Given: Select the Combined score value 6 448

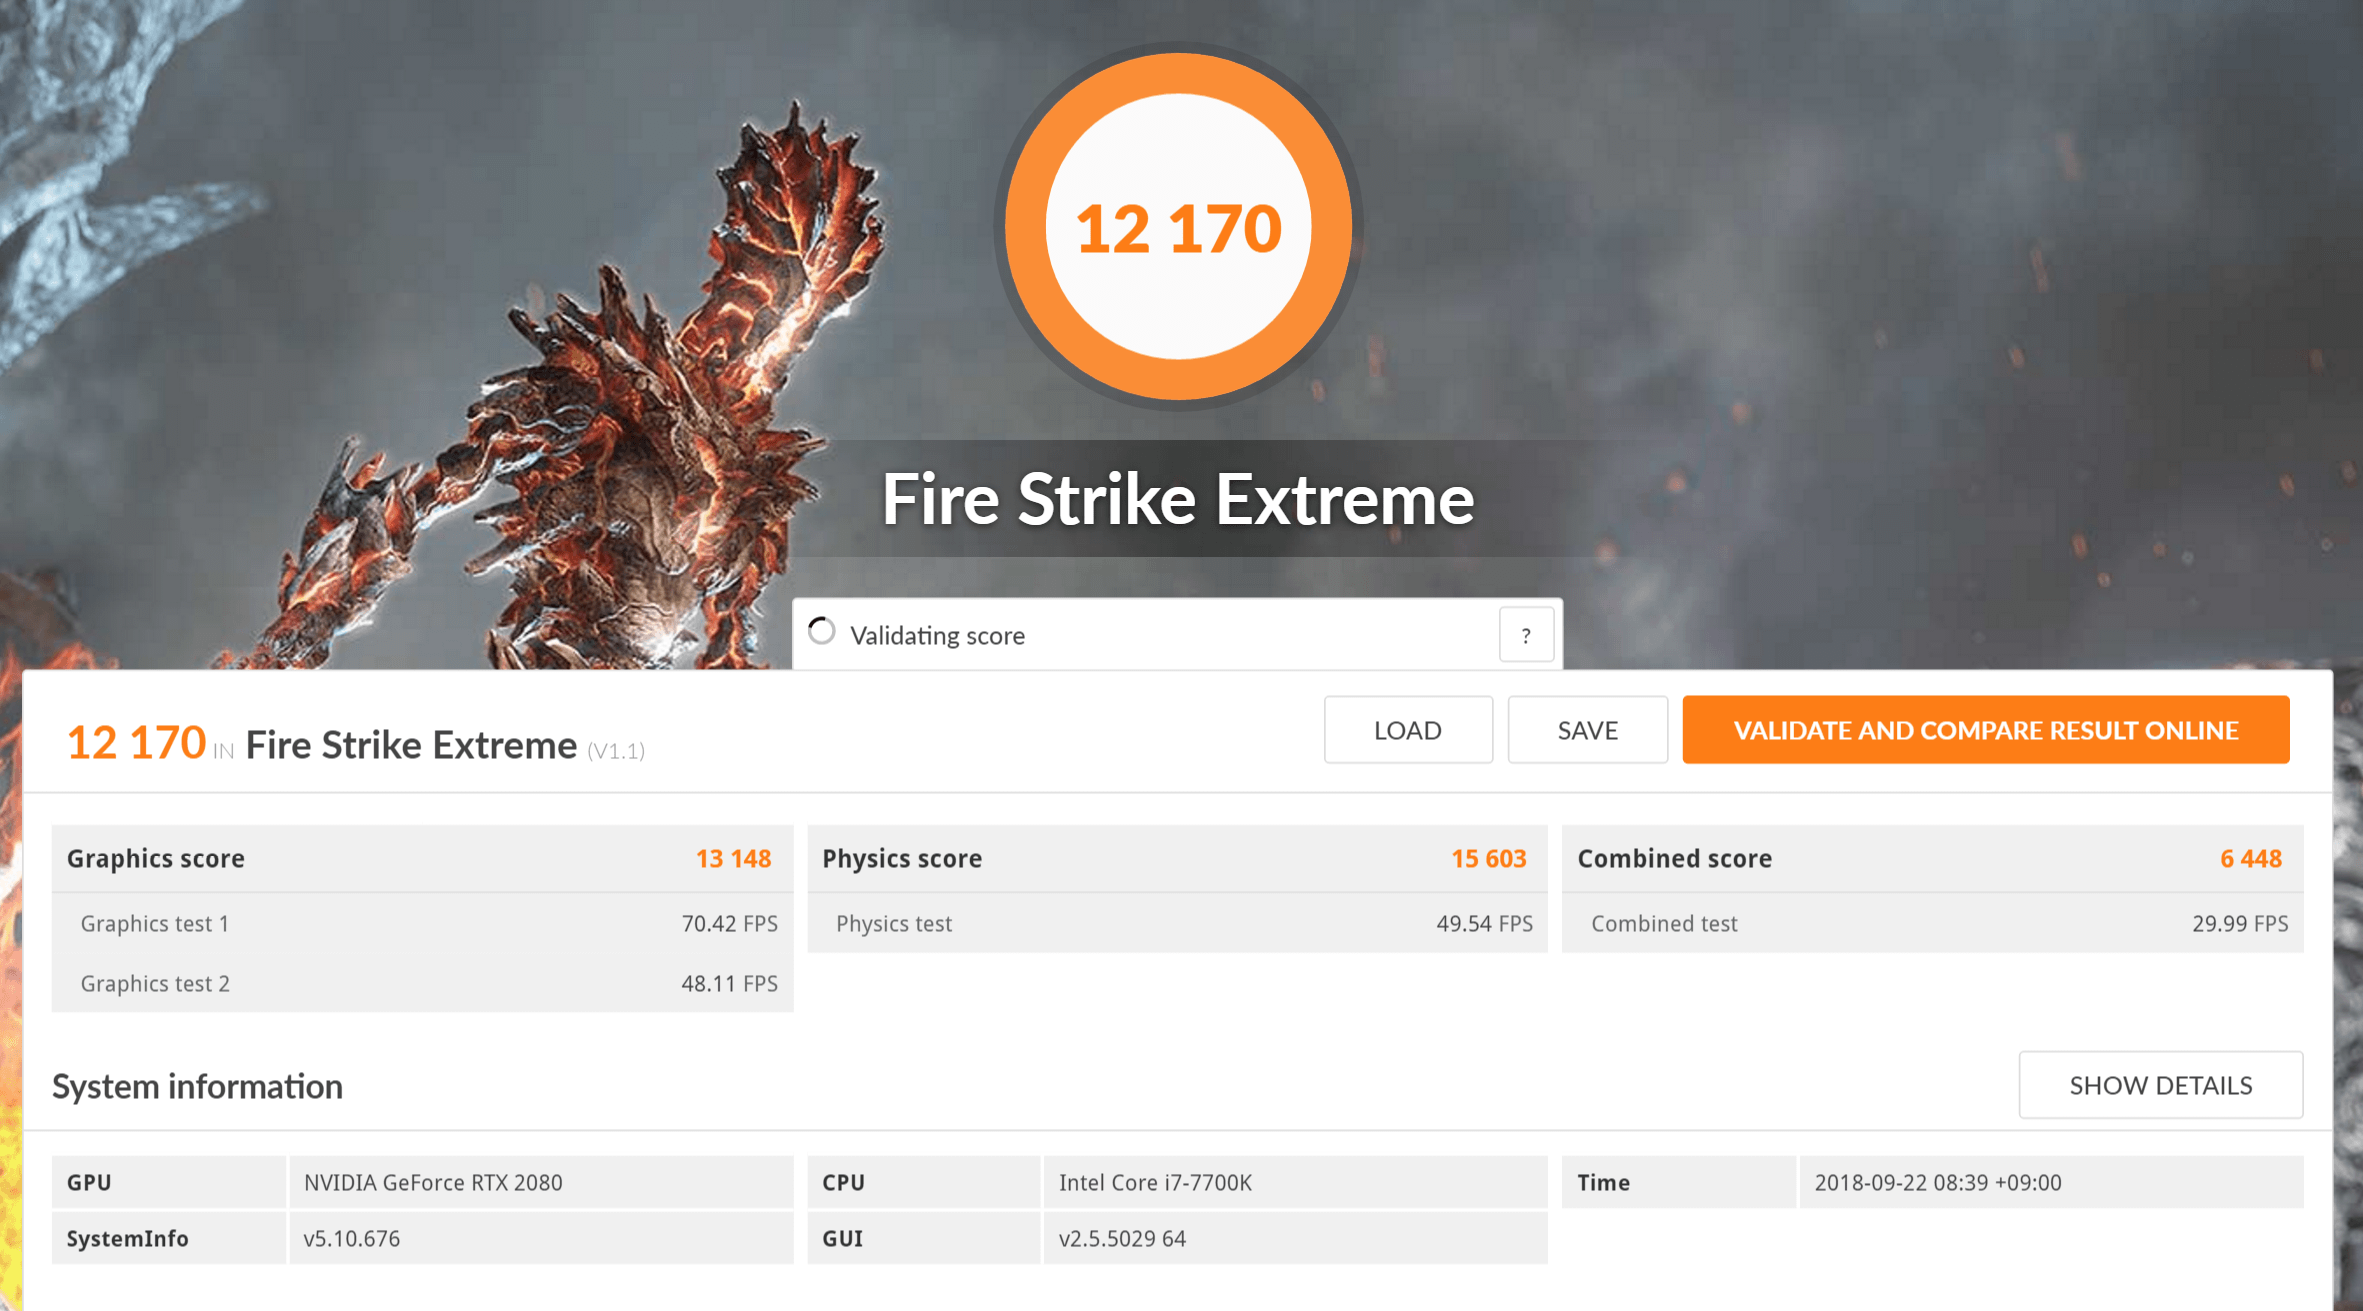Looking at the screenshot, I should 2250,859.
